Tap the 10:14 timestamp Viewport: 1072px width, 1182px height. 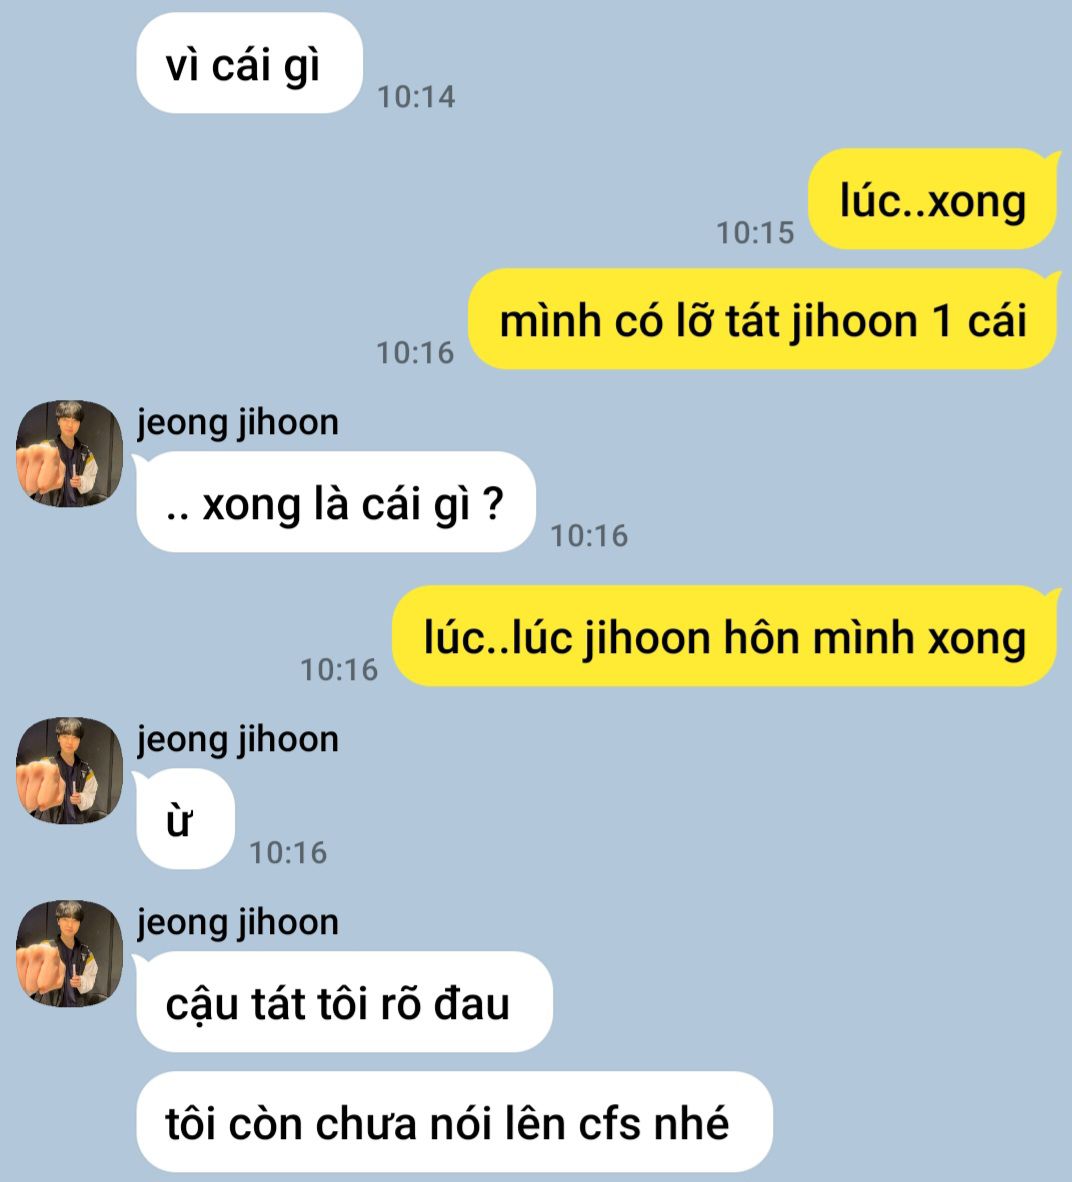(x=416, y=96)
